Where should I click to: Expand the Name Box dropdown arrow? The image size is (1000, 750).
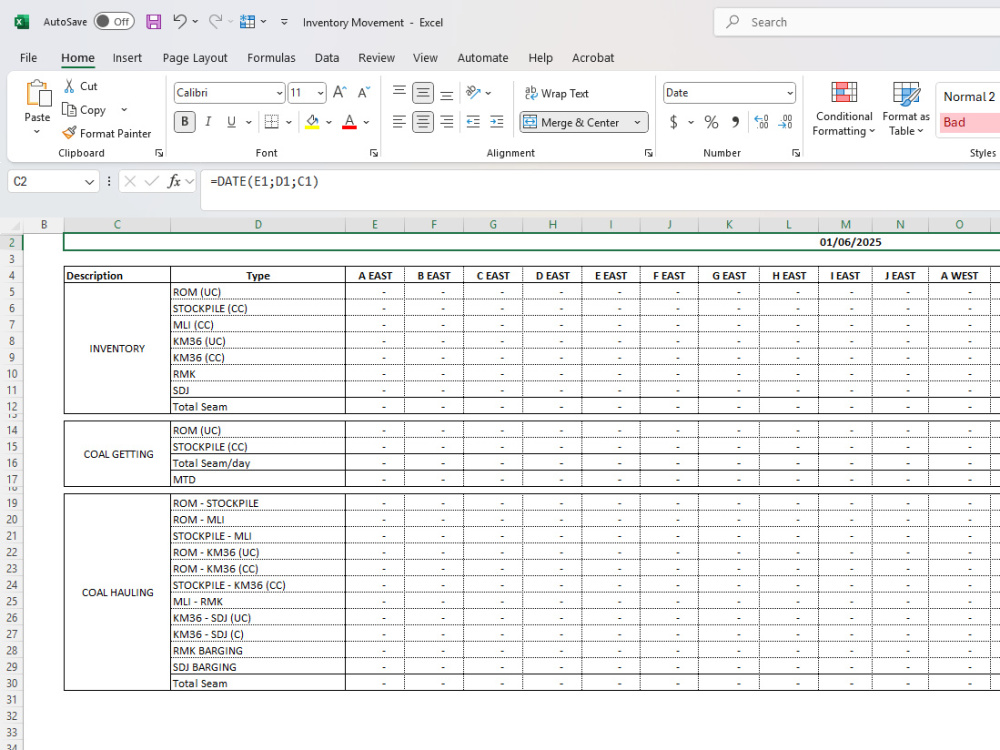pos(89,182)
